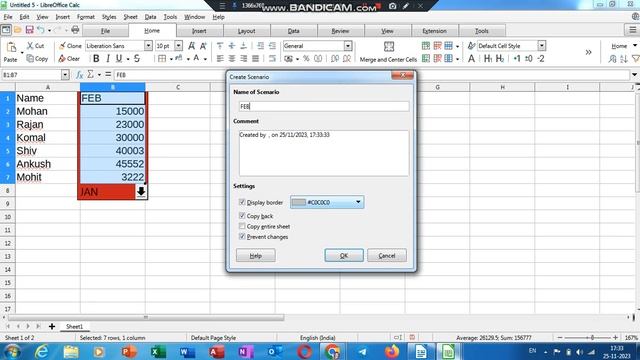640x360 pixels.
Task: Open the 10 pt font size dropdown
Action: point(178,46)
